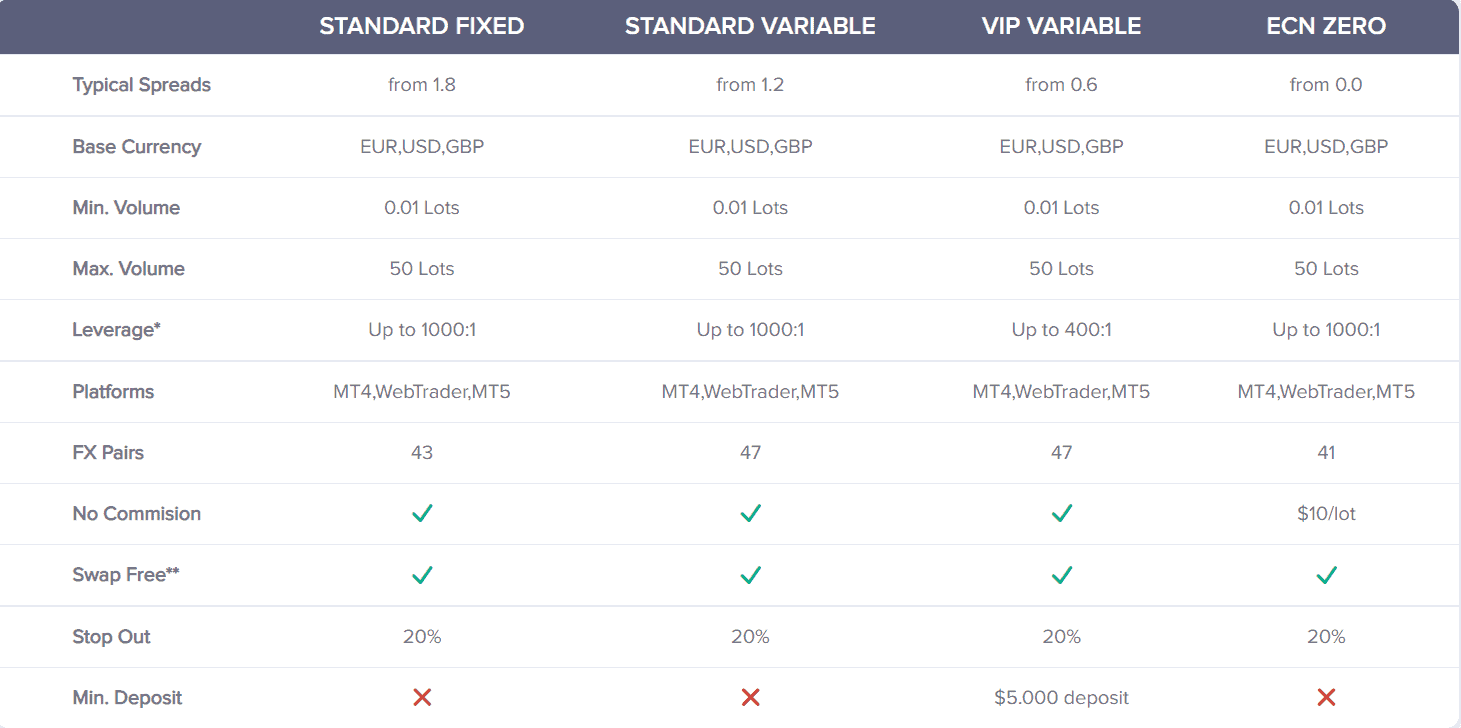Click Swap Free checkmark under Standard Variable
Viewport: 1461px width, 728px height.
pos(750,575)
